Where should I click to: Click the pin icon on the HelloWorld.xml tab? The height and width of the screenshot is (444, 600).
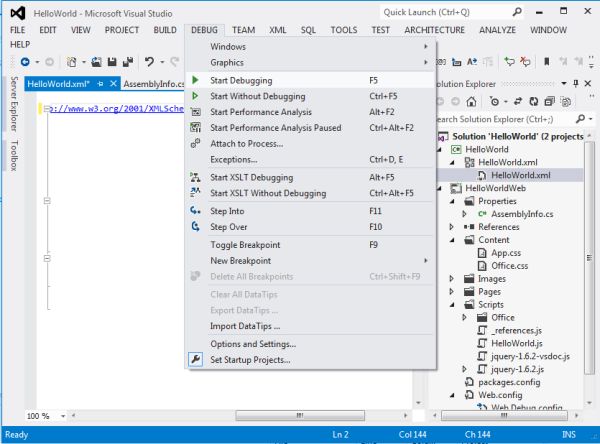100,84
